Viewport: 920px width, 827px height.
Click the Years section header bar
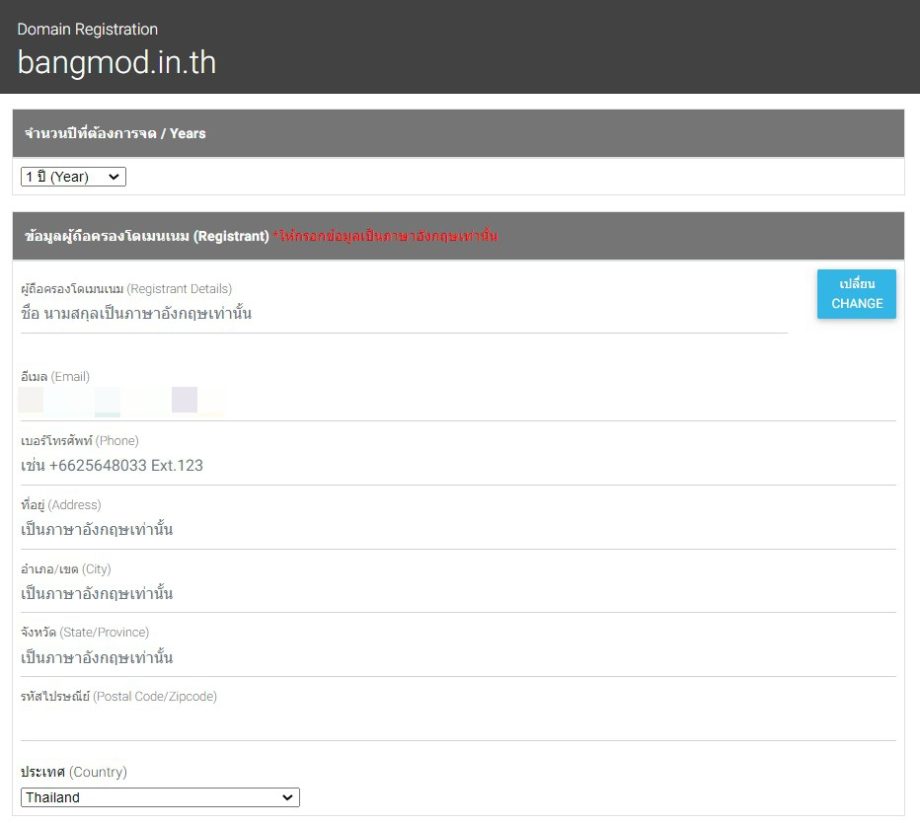point(458,133)
